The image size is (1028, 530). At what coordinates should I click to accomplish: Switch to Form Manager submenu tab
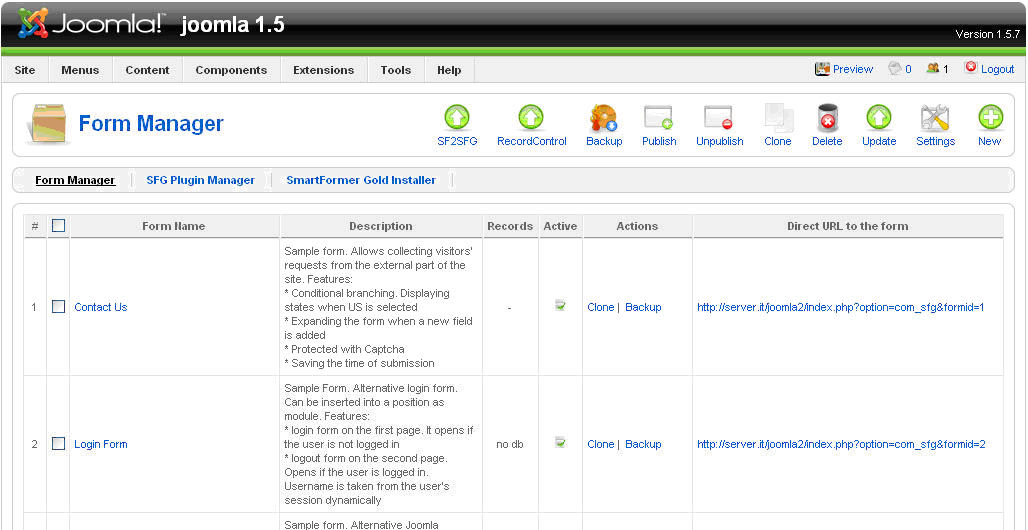pyautogui.click(x=75, y=180)
